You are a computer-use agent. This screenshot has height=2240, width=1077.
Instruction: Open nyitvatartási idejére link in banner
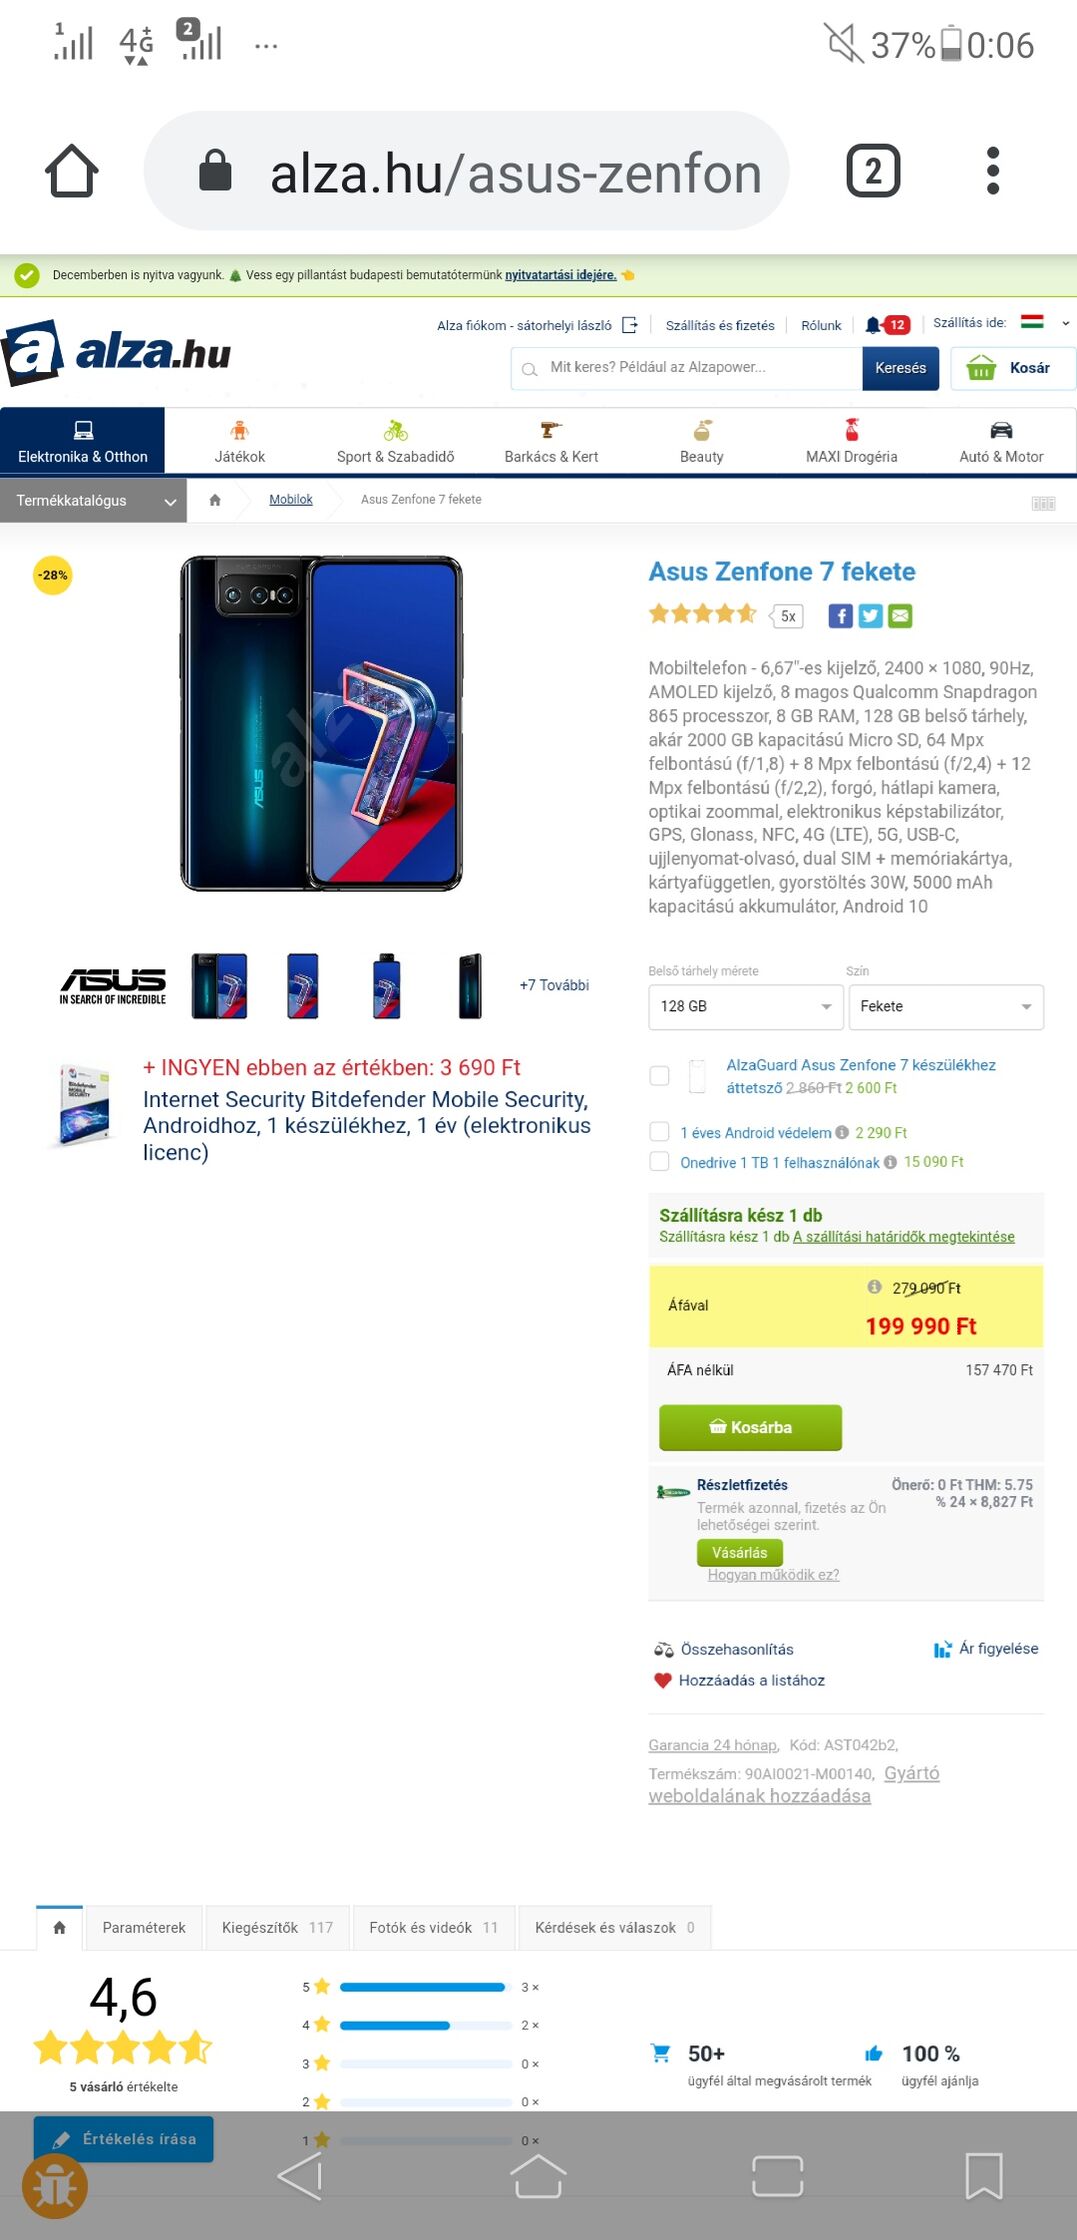point(560,275)
